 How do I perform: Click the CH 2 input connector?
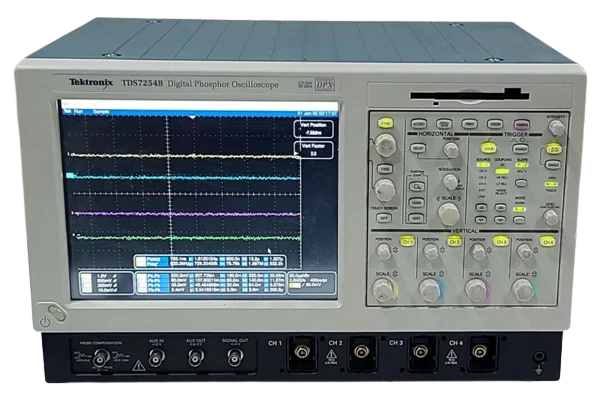361,352
